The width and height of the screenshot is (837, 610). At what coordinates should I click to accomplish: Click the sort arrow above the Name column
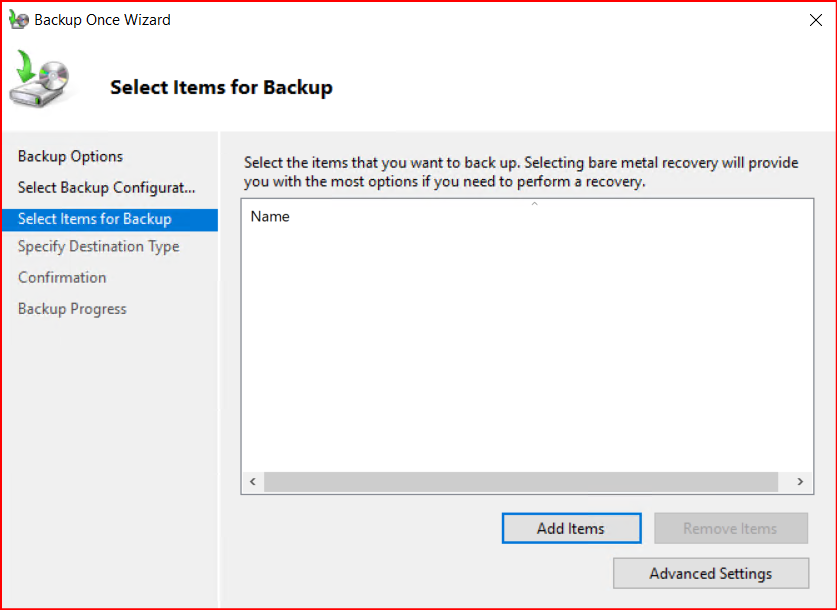(534, 204)
